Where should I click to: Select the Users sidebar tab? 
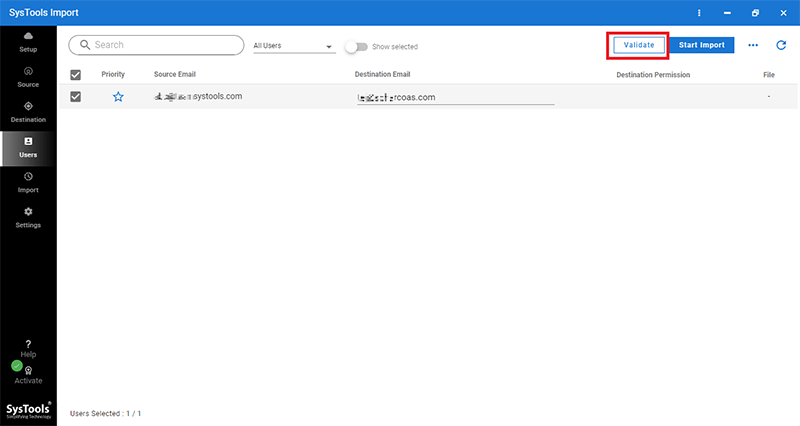click(28, 148)
